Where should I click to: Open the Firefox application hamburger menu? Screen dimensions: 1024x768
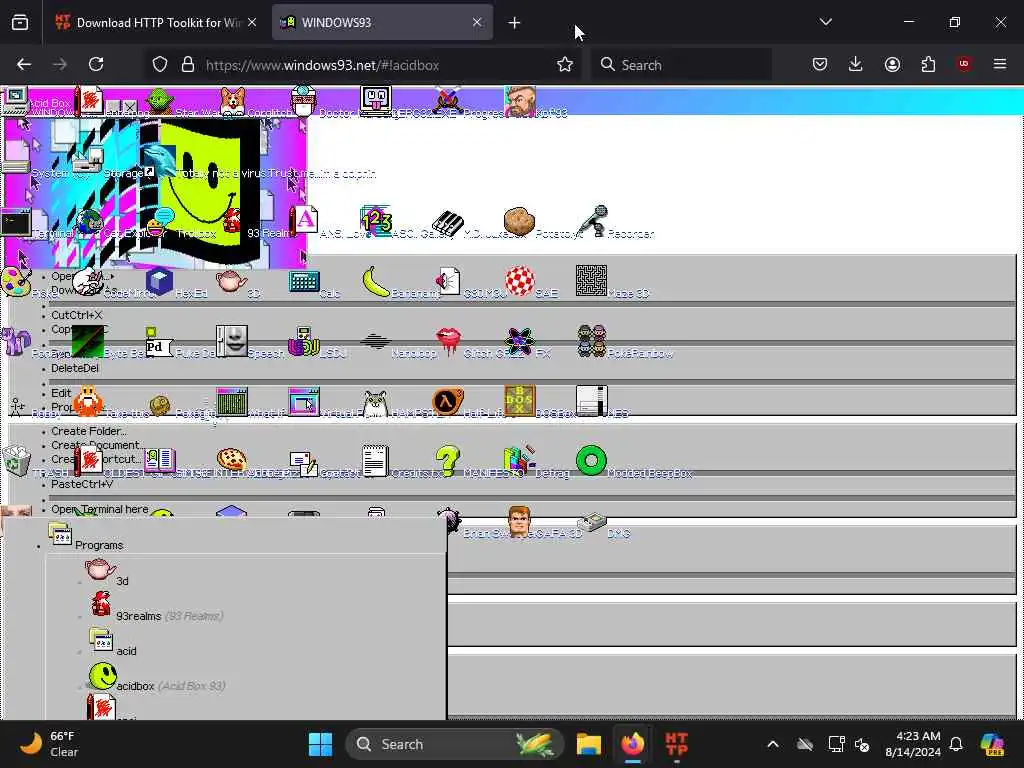[x=1000, y=64]
